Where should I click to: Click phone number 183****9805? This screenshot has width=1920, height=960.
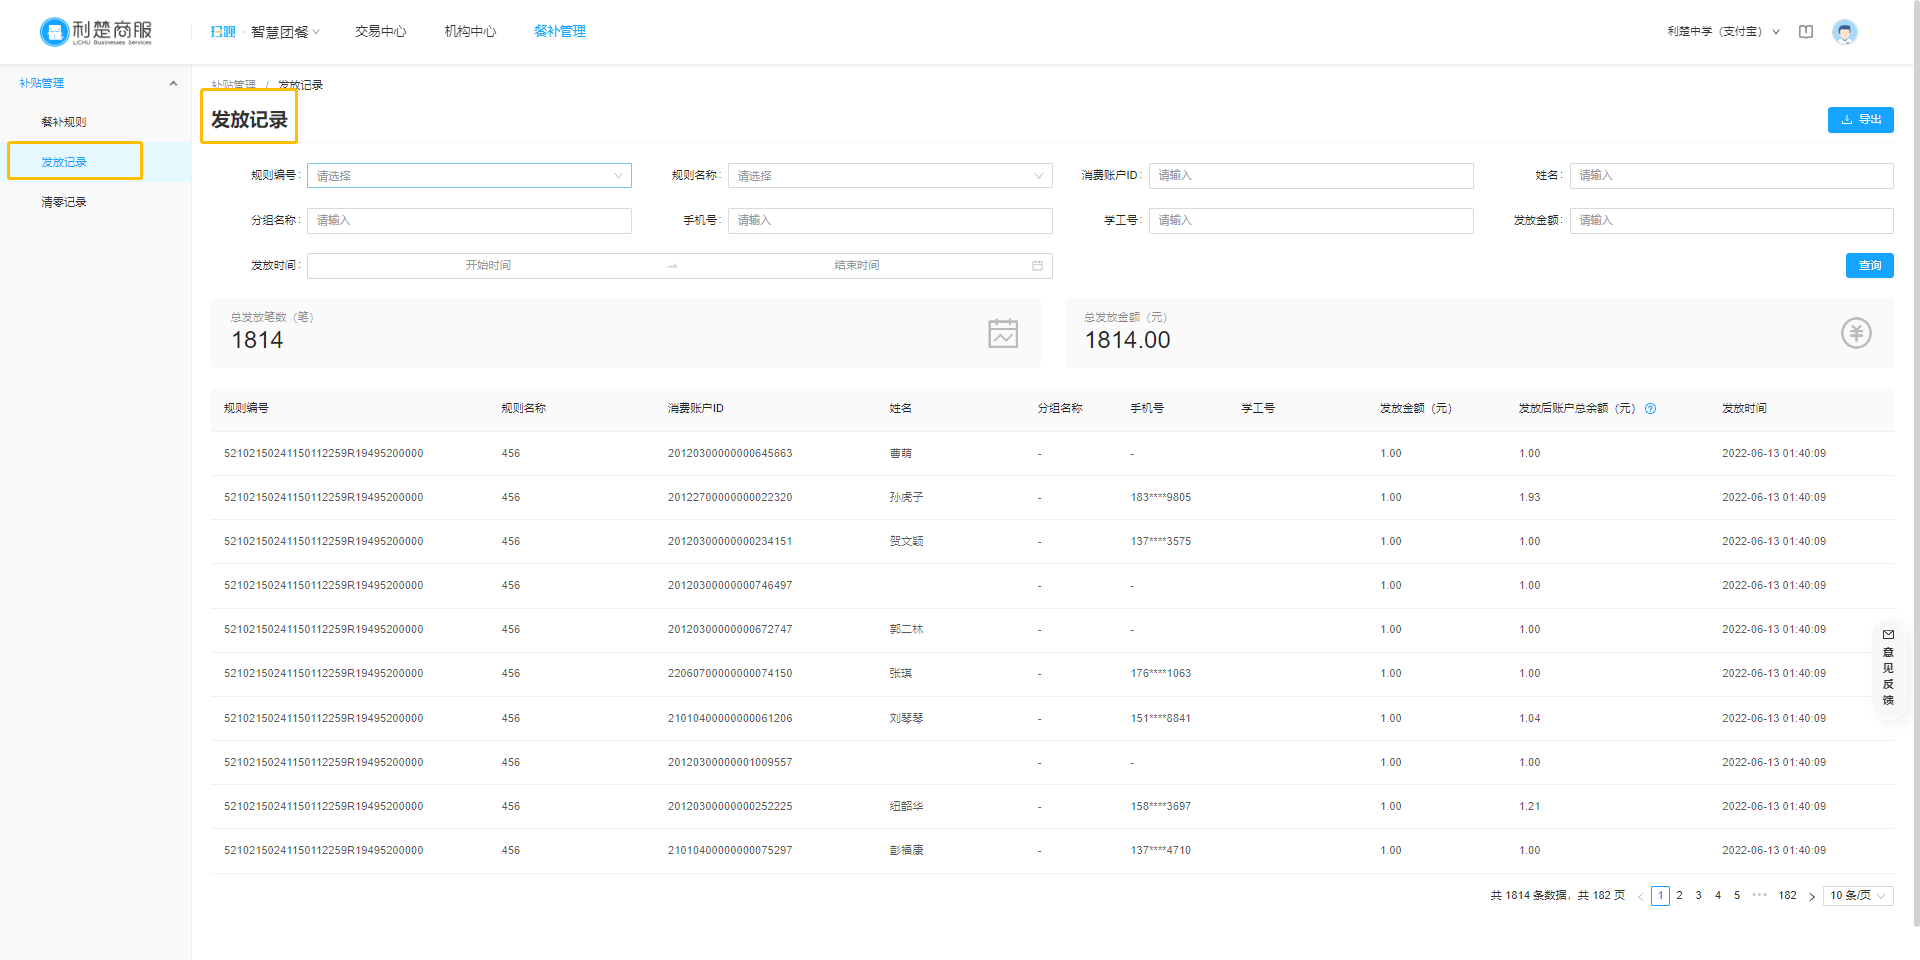click(1161, 498)
